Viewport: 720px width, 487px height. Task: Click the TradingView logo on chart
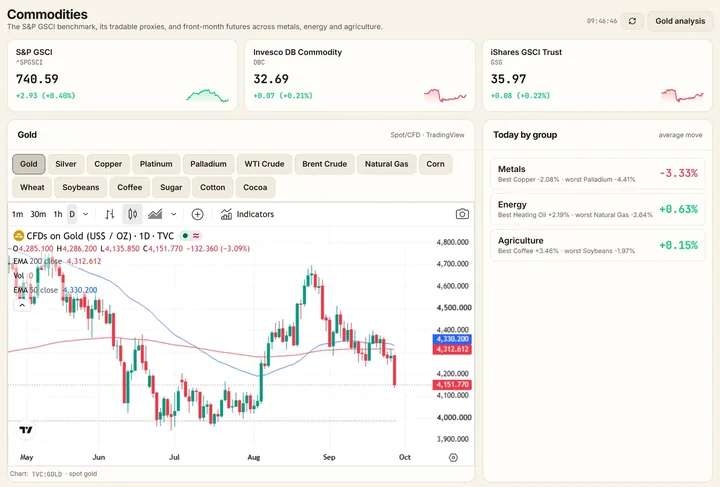26,430
